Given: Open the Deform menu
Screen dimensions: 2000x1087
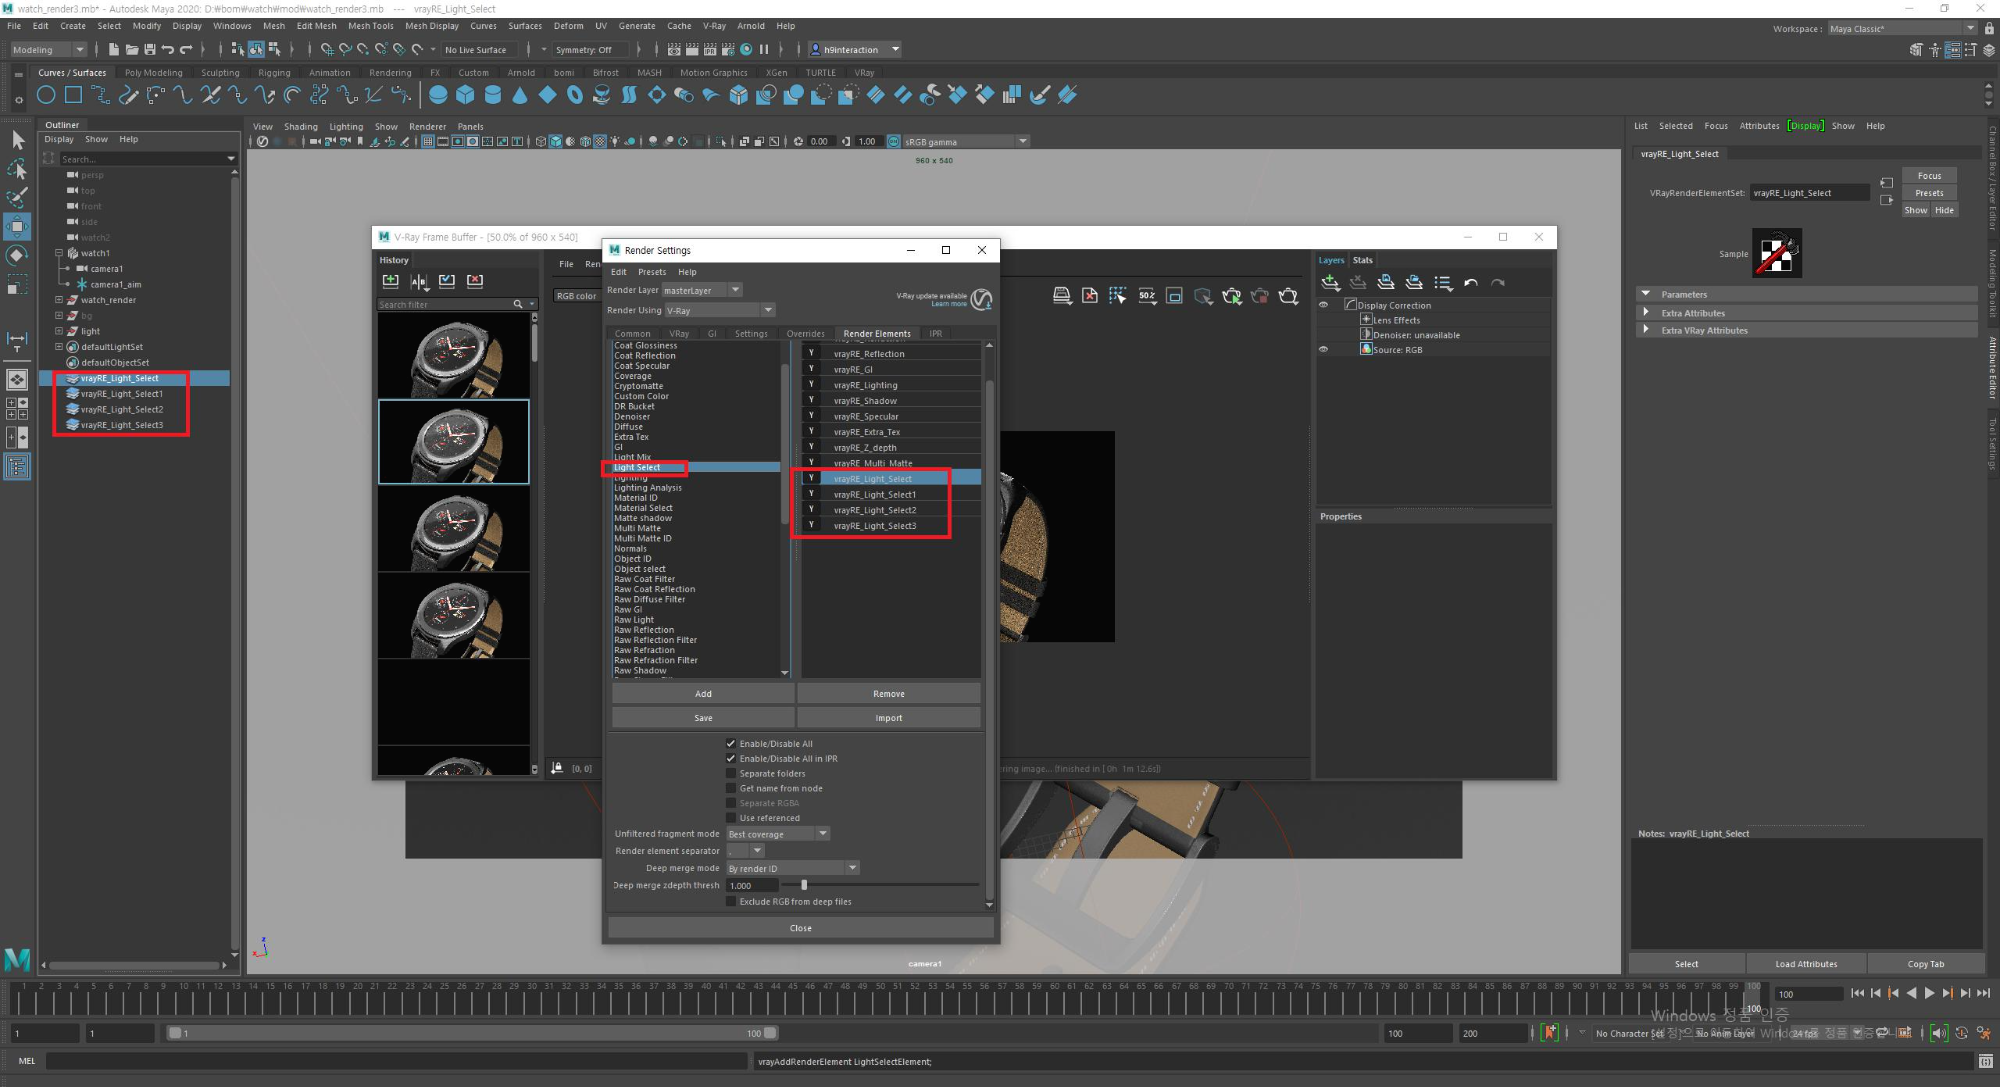Looking at the screenshot, I should 568,26.
